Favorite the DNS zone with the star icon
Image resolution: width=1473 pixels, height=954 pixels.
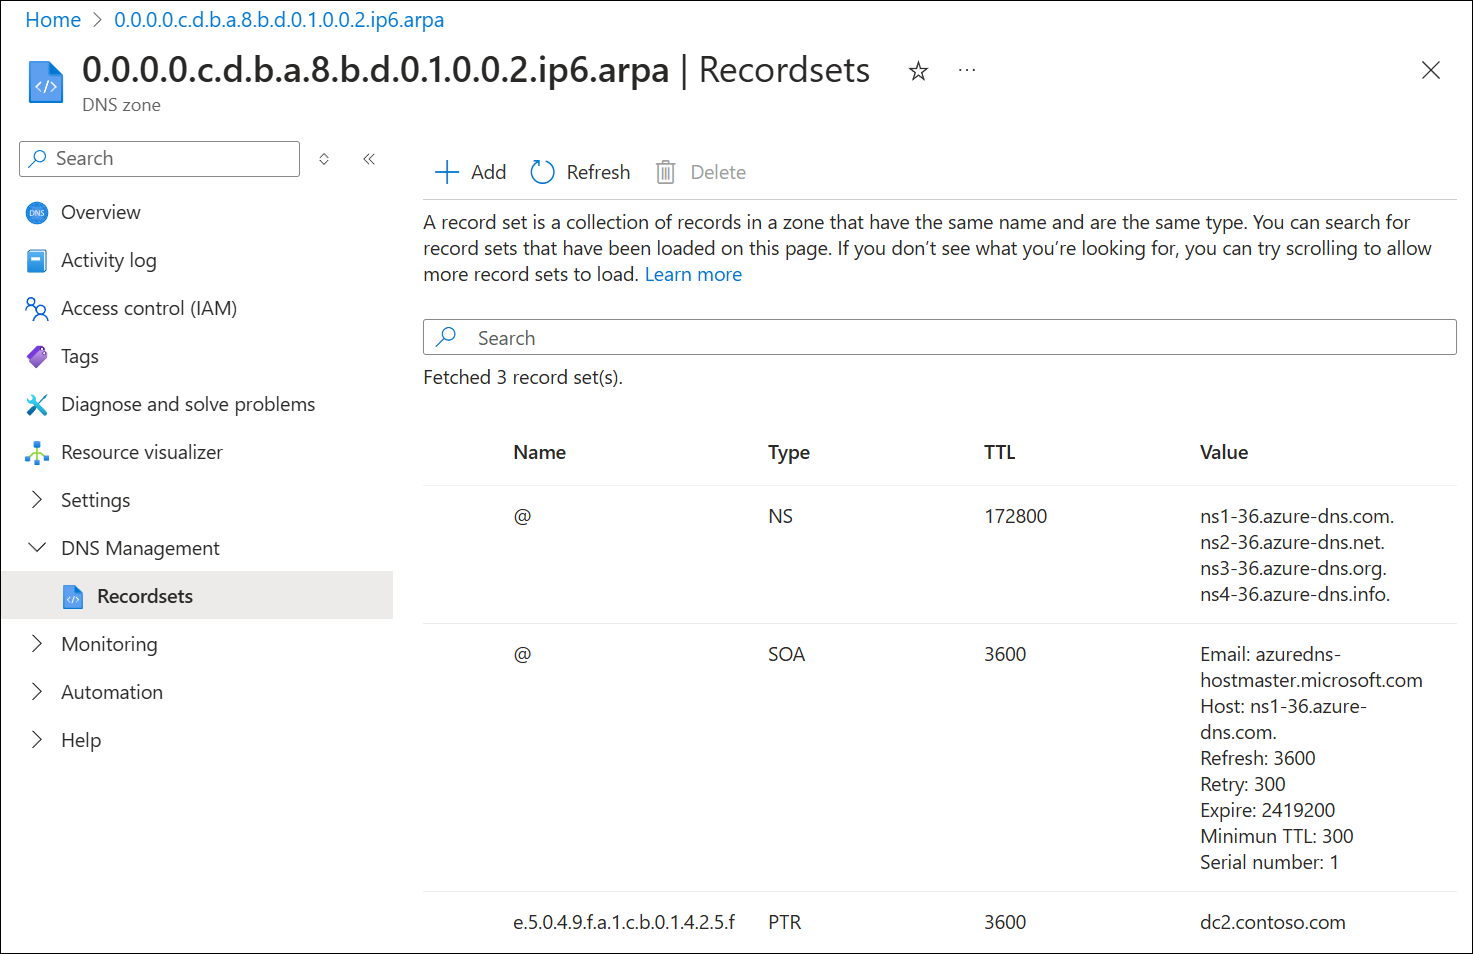(917, 70)
